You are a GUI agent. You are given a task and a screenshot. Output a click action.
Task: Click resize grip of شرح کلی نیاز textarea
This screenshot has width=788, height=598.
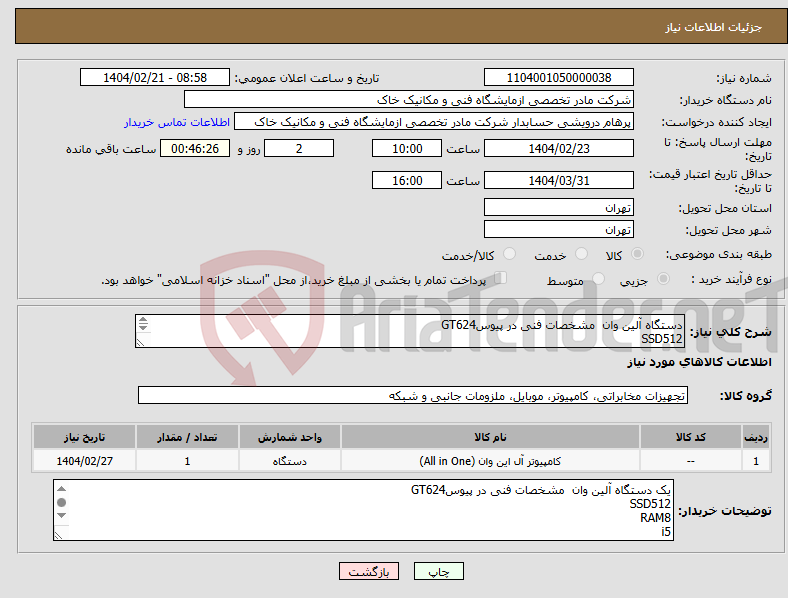141,342
